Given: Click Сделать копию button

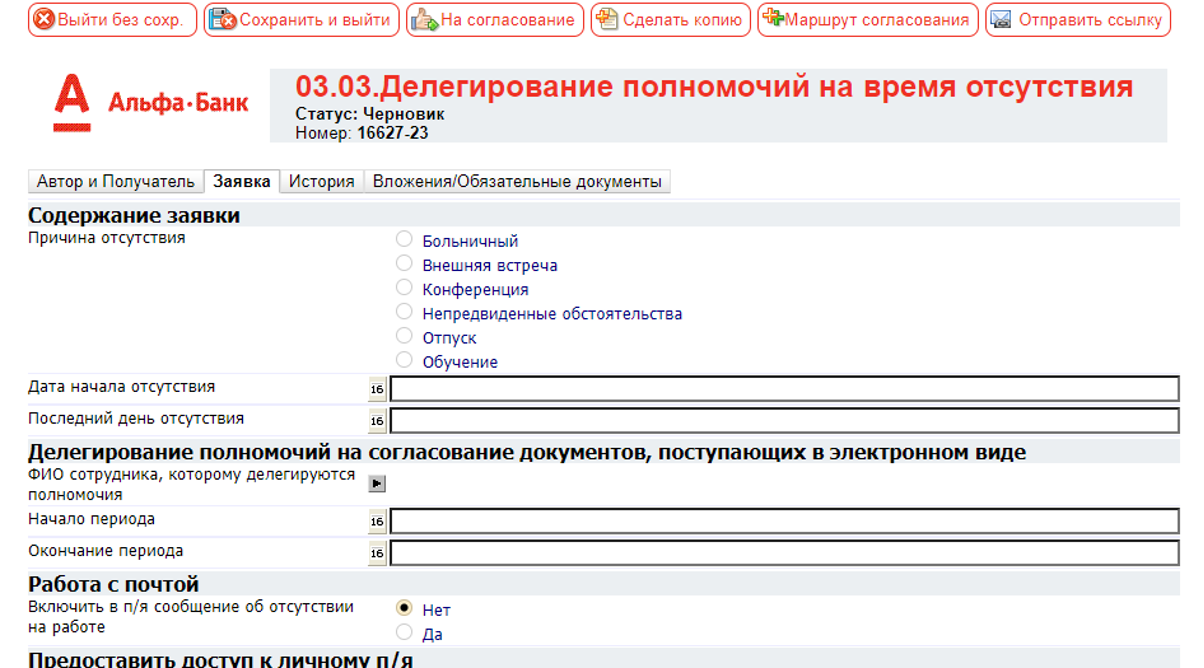Looking at the screenshot, I should click(670, 20).
